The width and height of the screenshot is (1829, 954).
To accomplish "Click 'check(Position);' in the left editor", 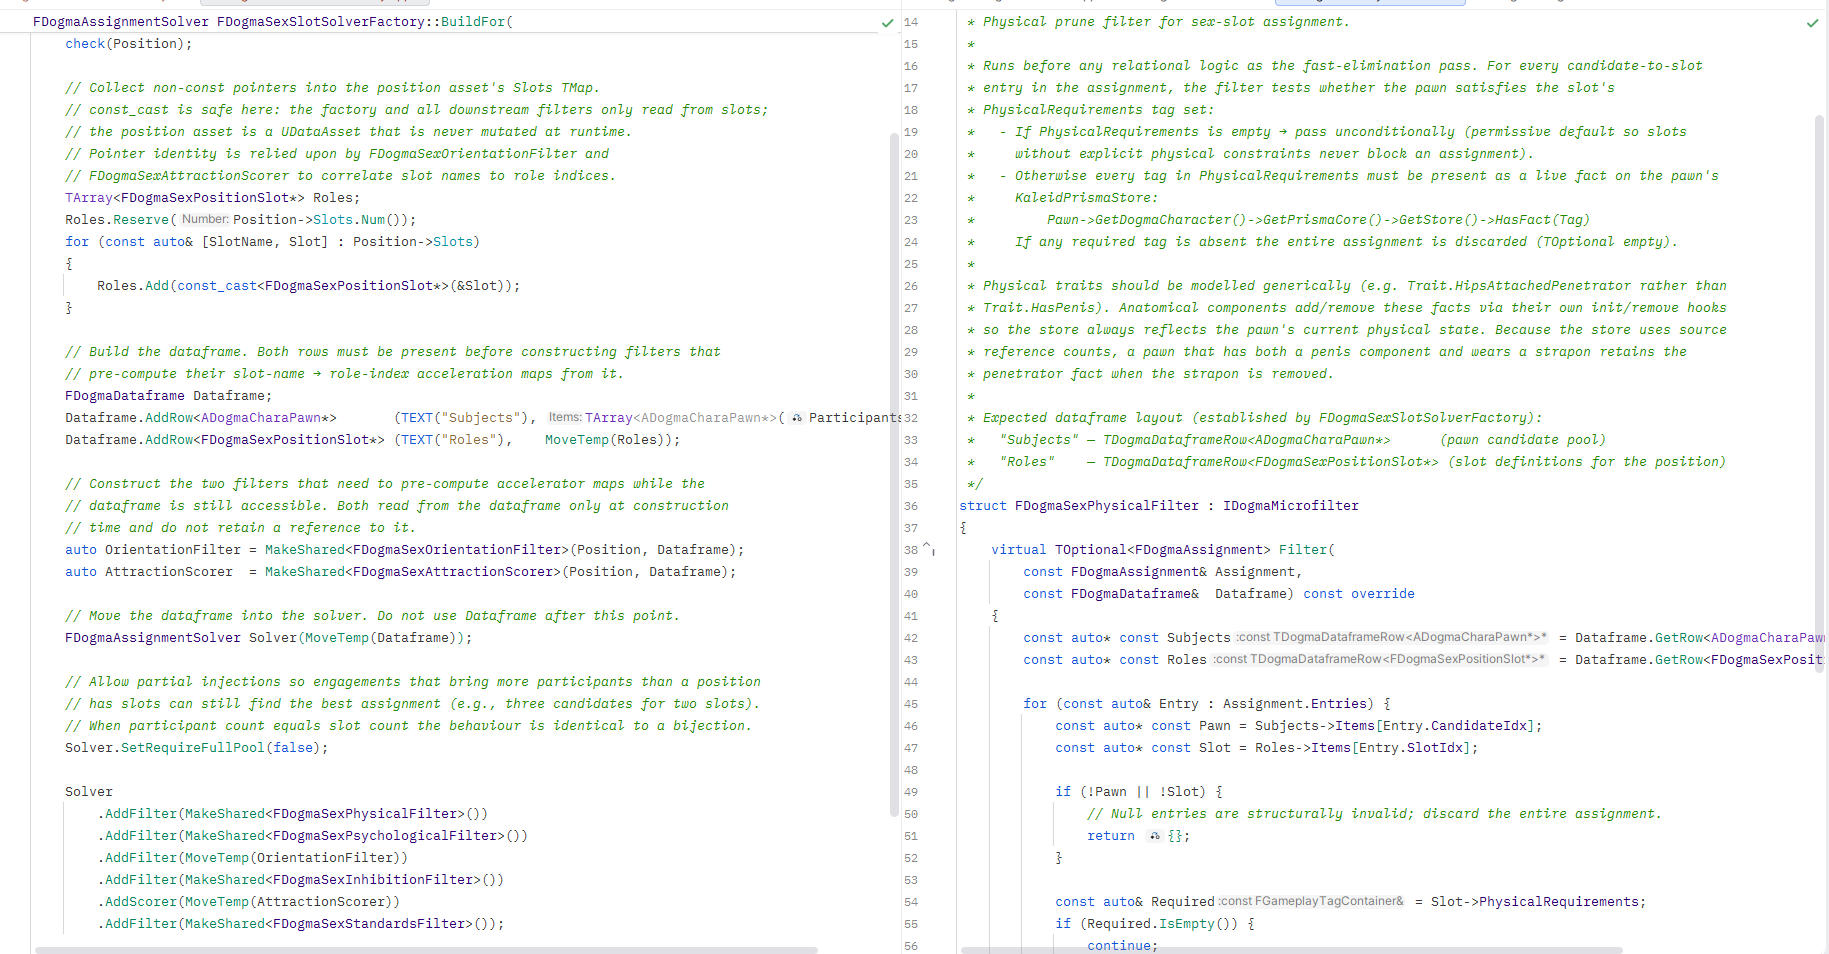I will (129, 44).
